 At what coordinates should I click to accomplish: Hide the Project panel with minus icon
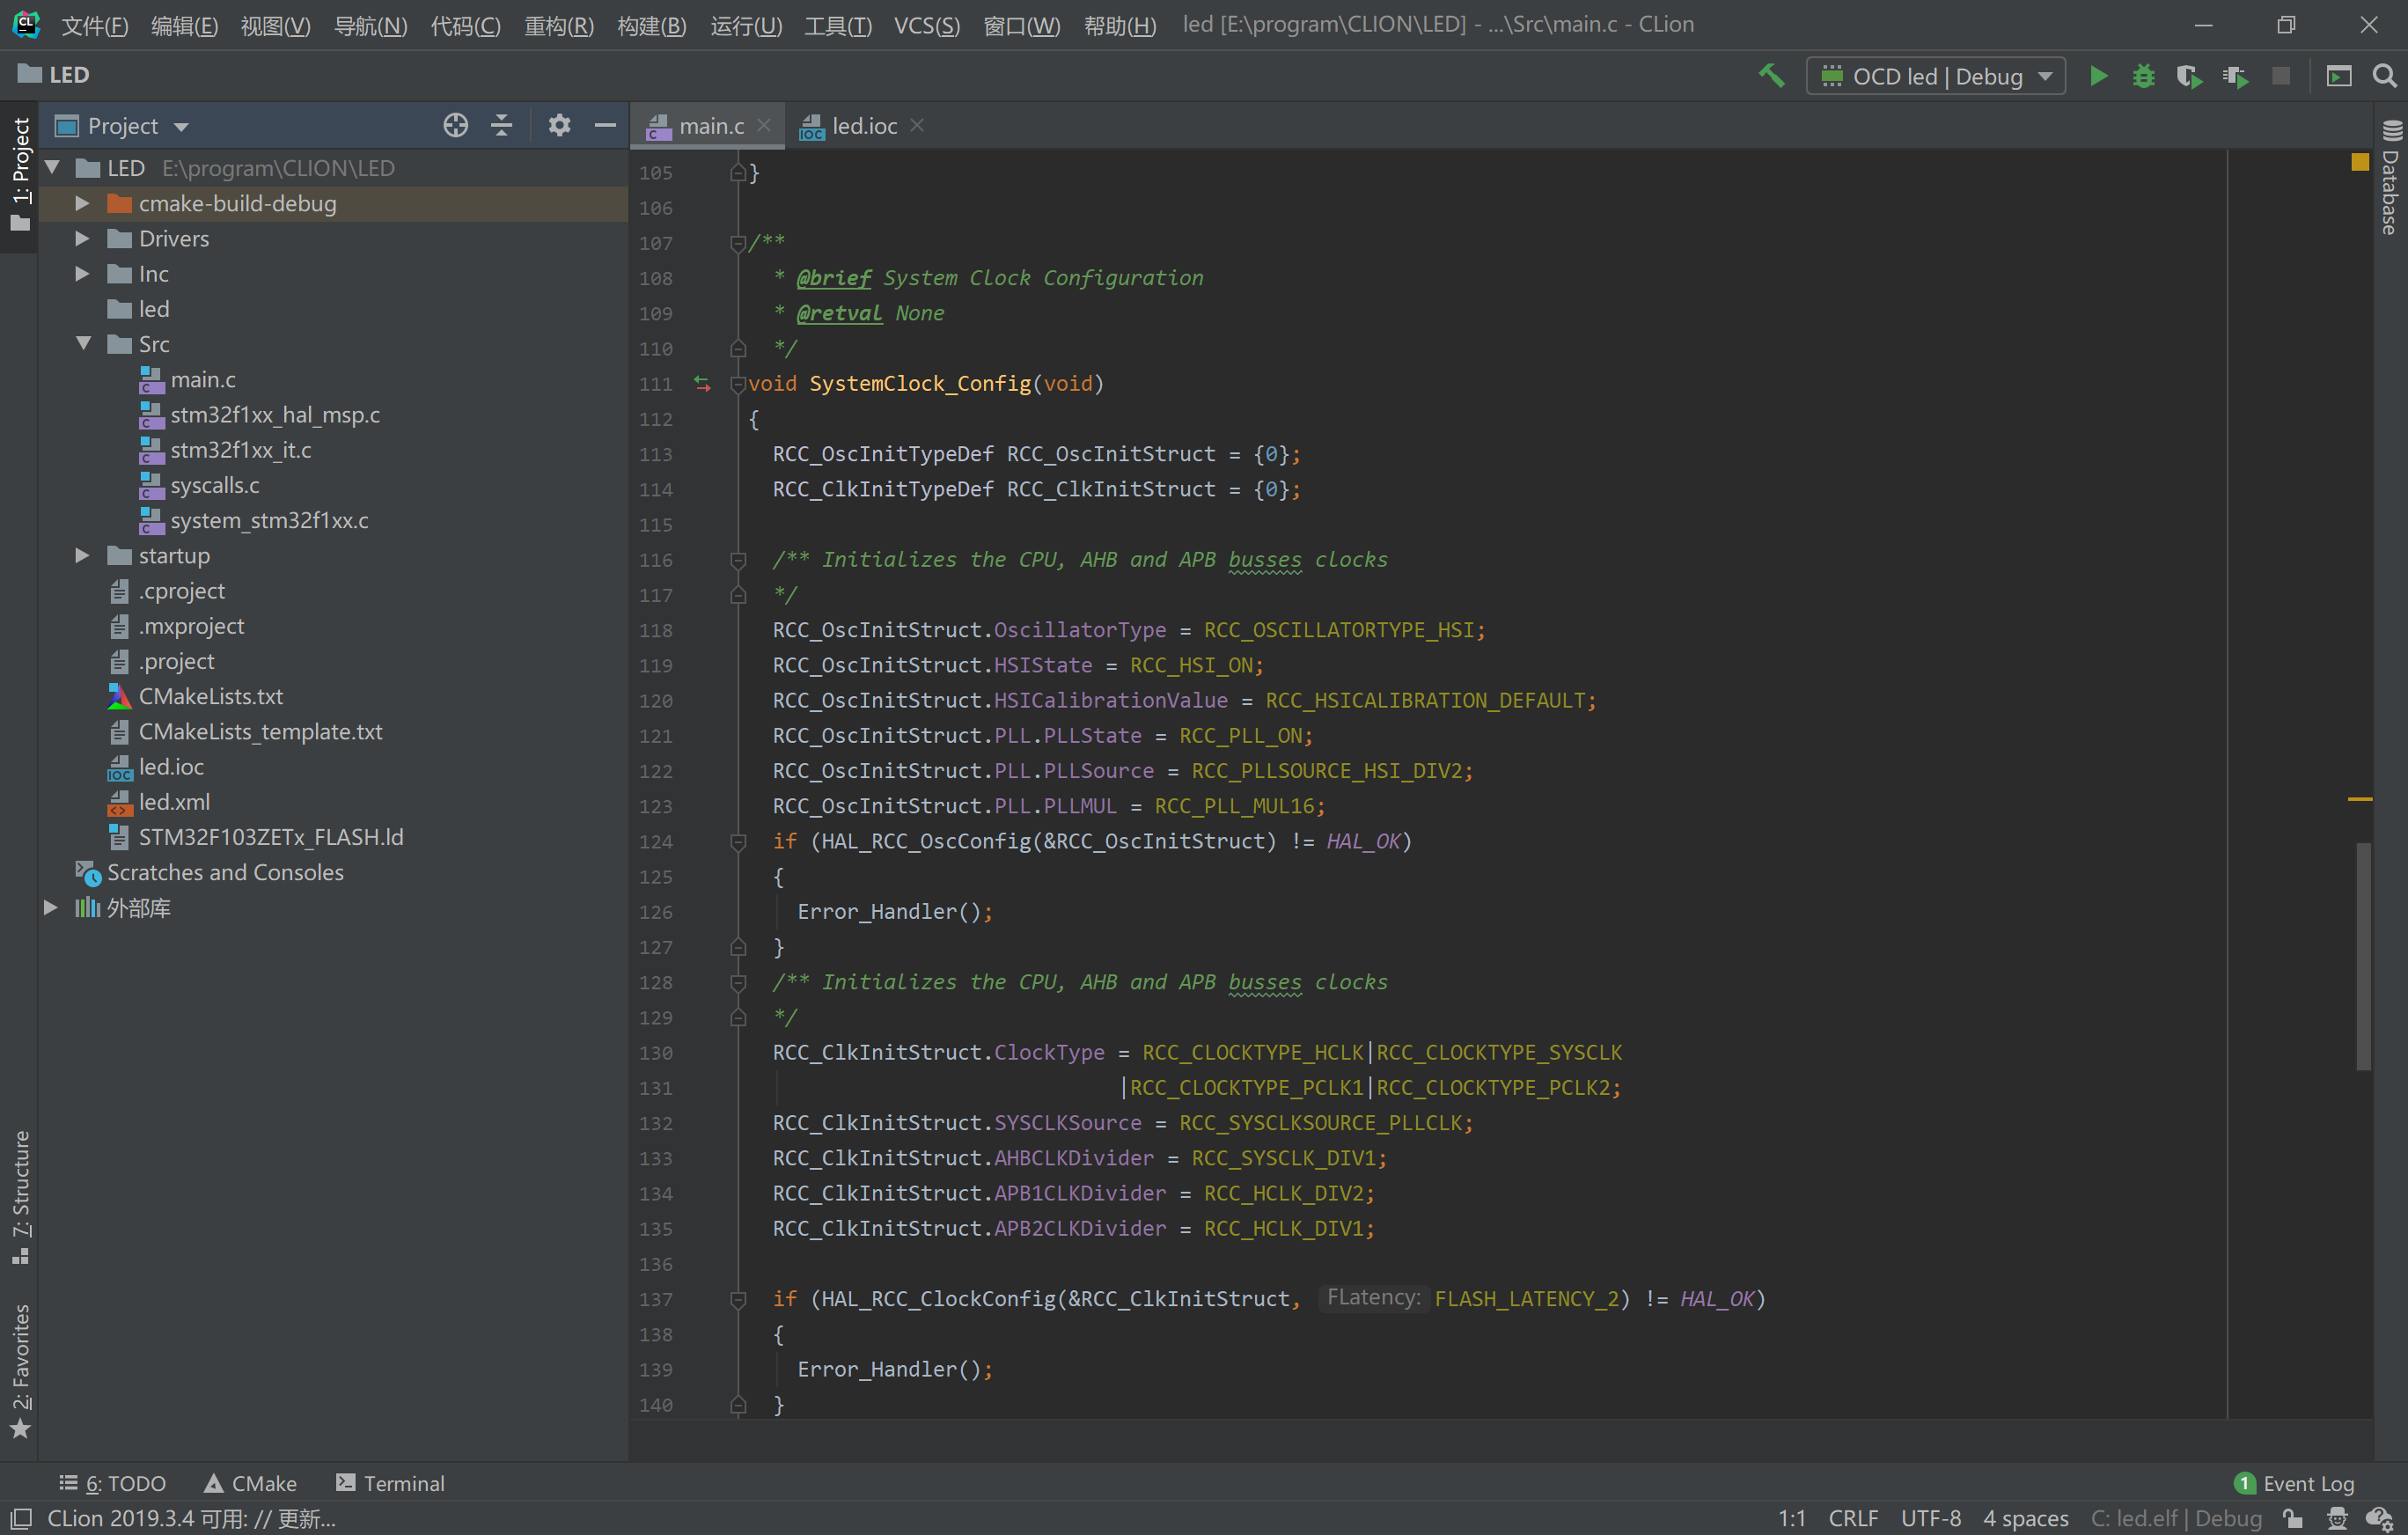(x=605, y=125)
